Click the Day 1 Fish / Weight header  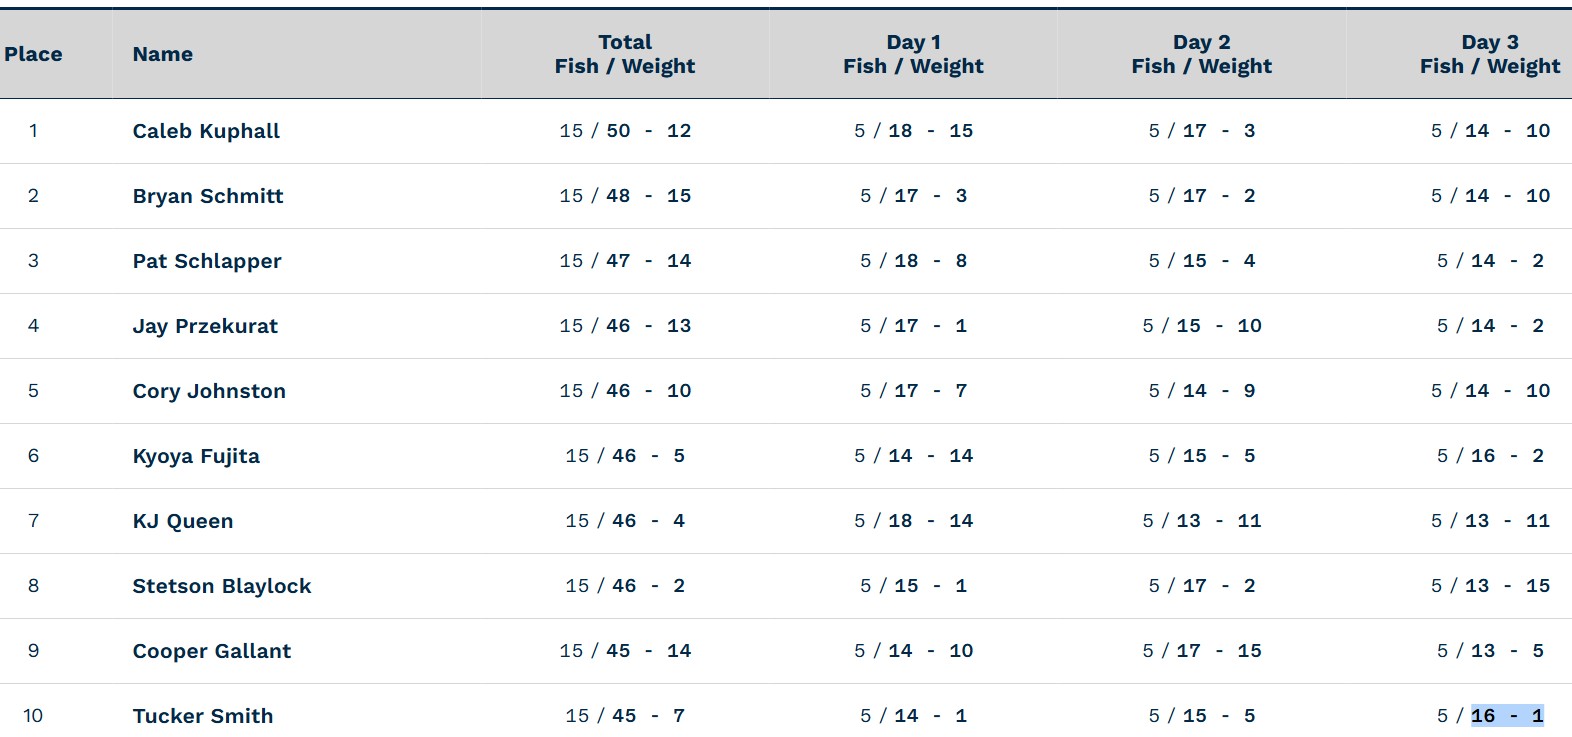(913, 54)
